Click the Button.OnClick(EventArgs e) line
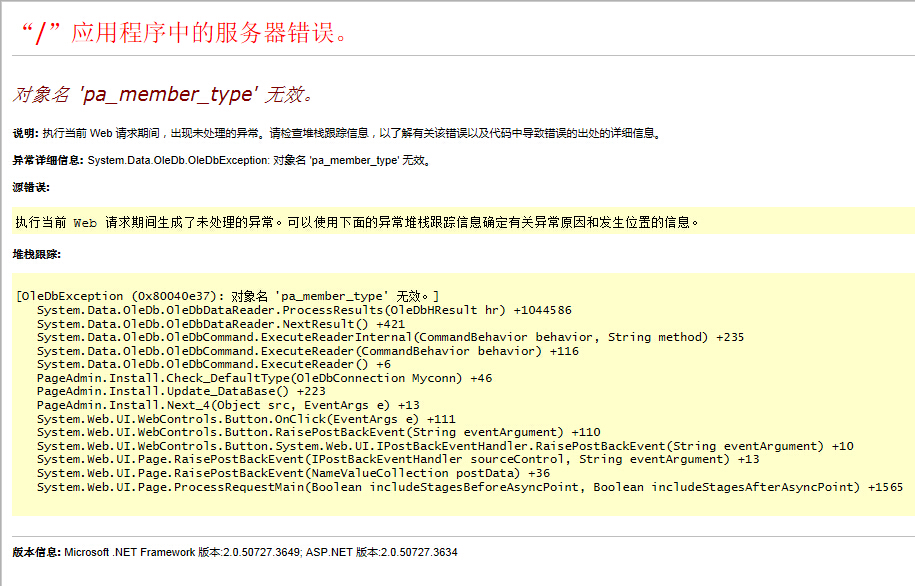915x586 pixels. pos(246,419)
